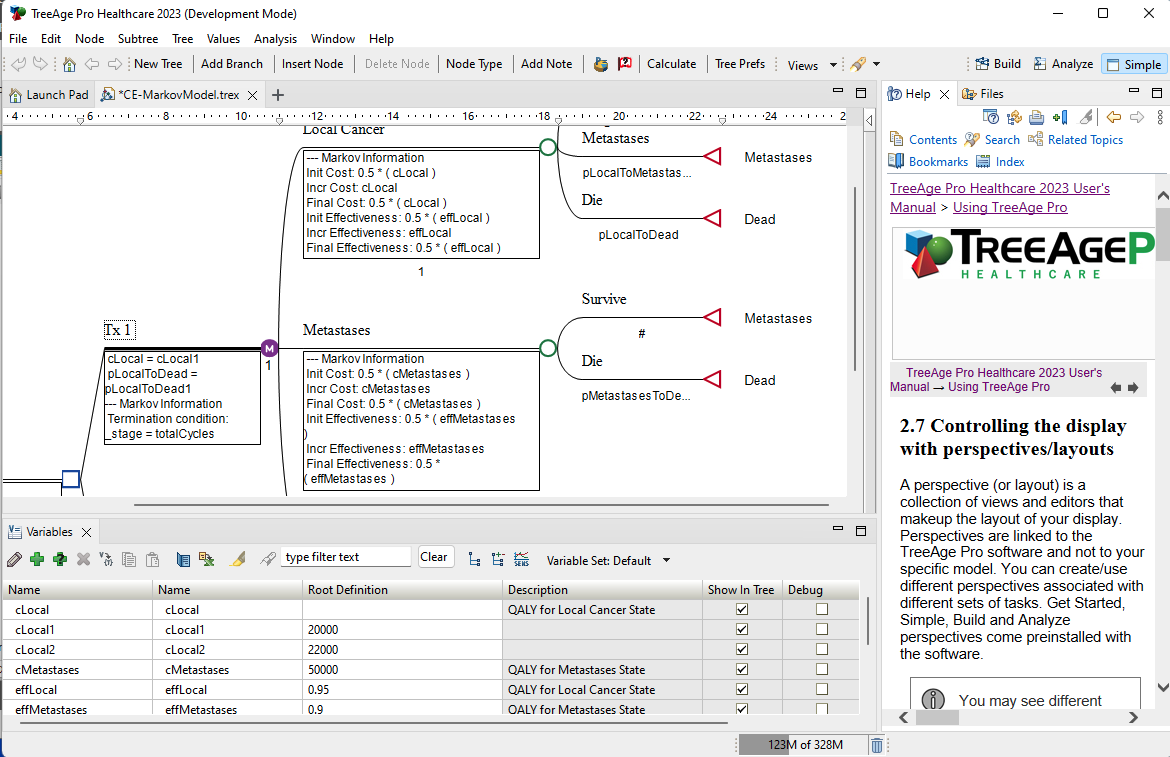Open Using TreeAge Pro link

pyautogui.click(x=1010, y=207)
